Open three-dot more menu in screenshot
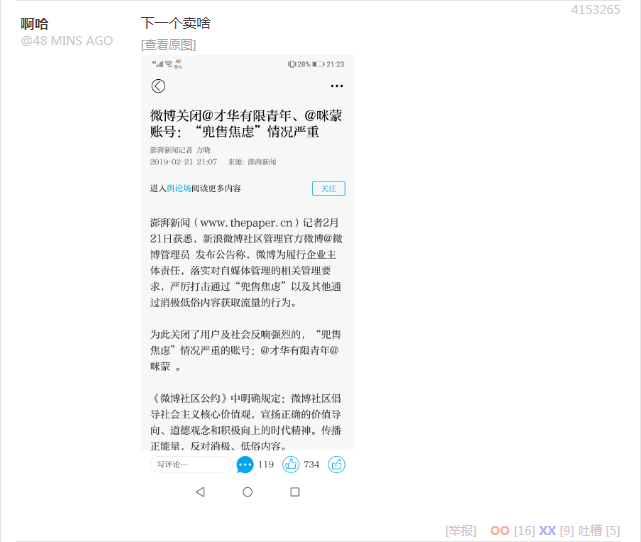Image resolution: width=641 pixels, height=542 pixels. click(x=337, y=86)
